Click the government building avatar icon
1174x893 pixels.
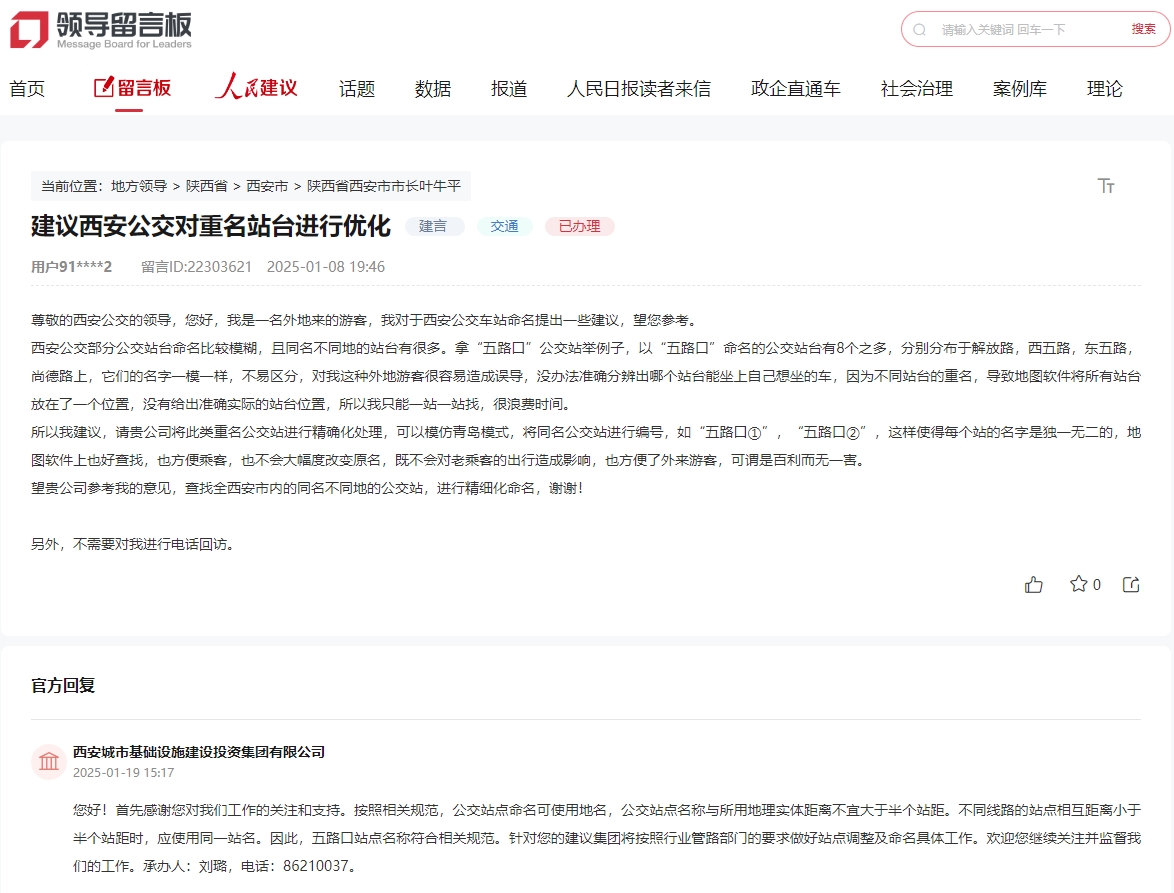coord(49,762)
